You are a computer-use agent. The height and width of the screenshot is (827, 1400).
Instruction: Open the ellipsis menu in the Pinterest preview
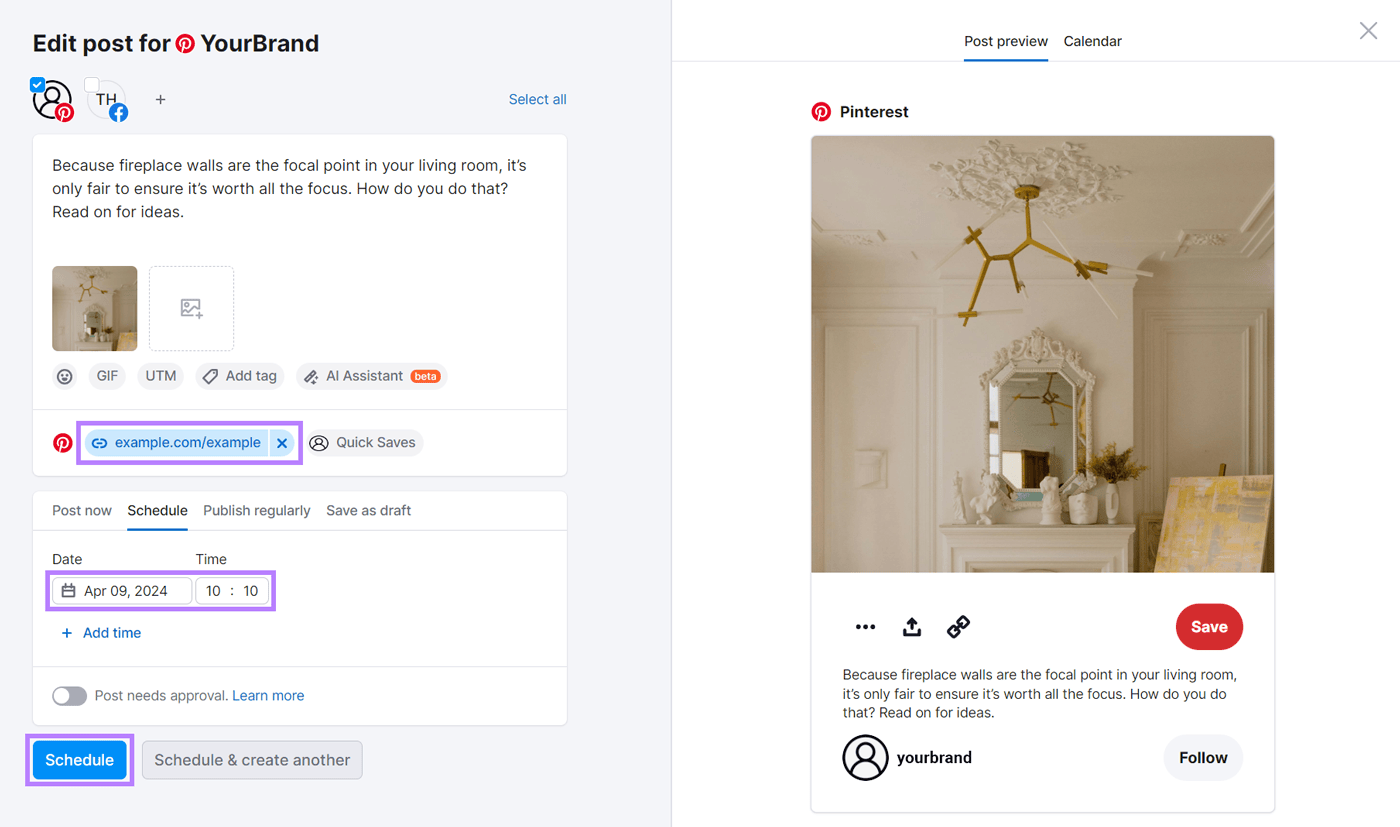point(864,626)
